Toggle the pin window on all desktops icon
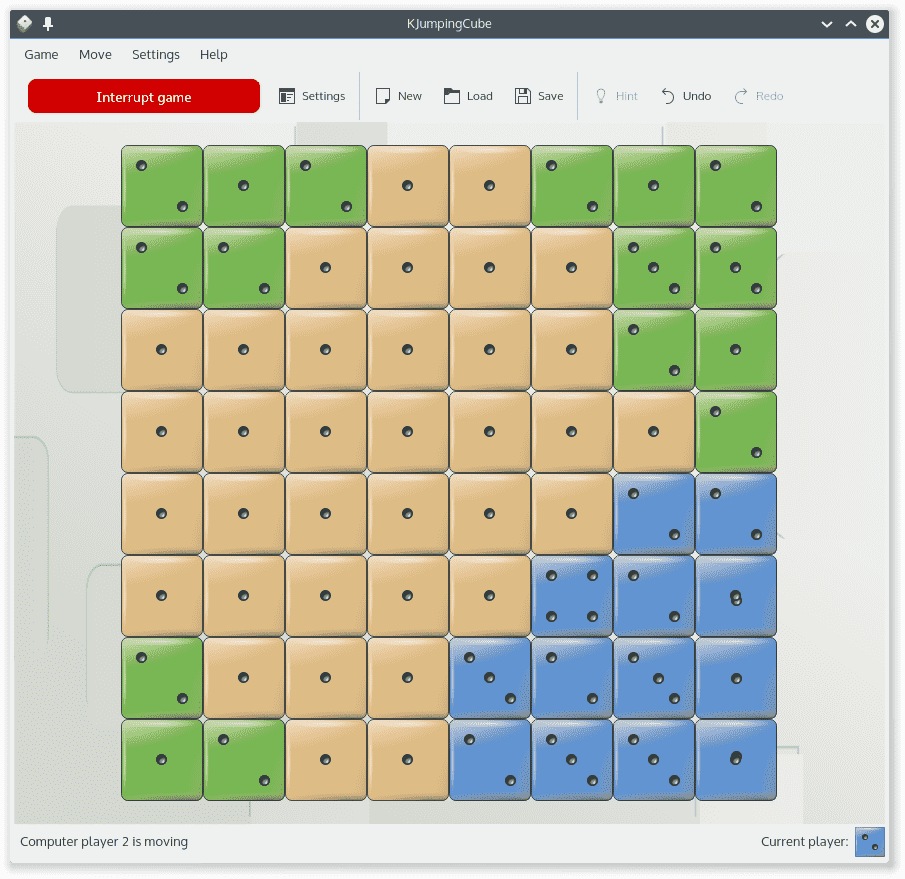The width and height of the screenshot is (905, 879). click(x=48, y=24)
